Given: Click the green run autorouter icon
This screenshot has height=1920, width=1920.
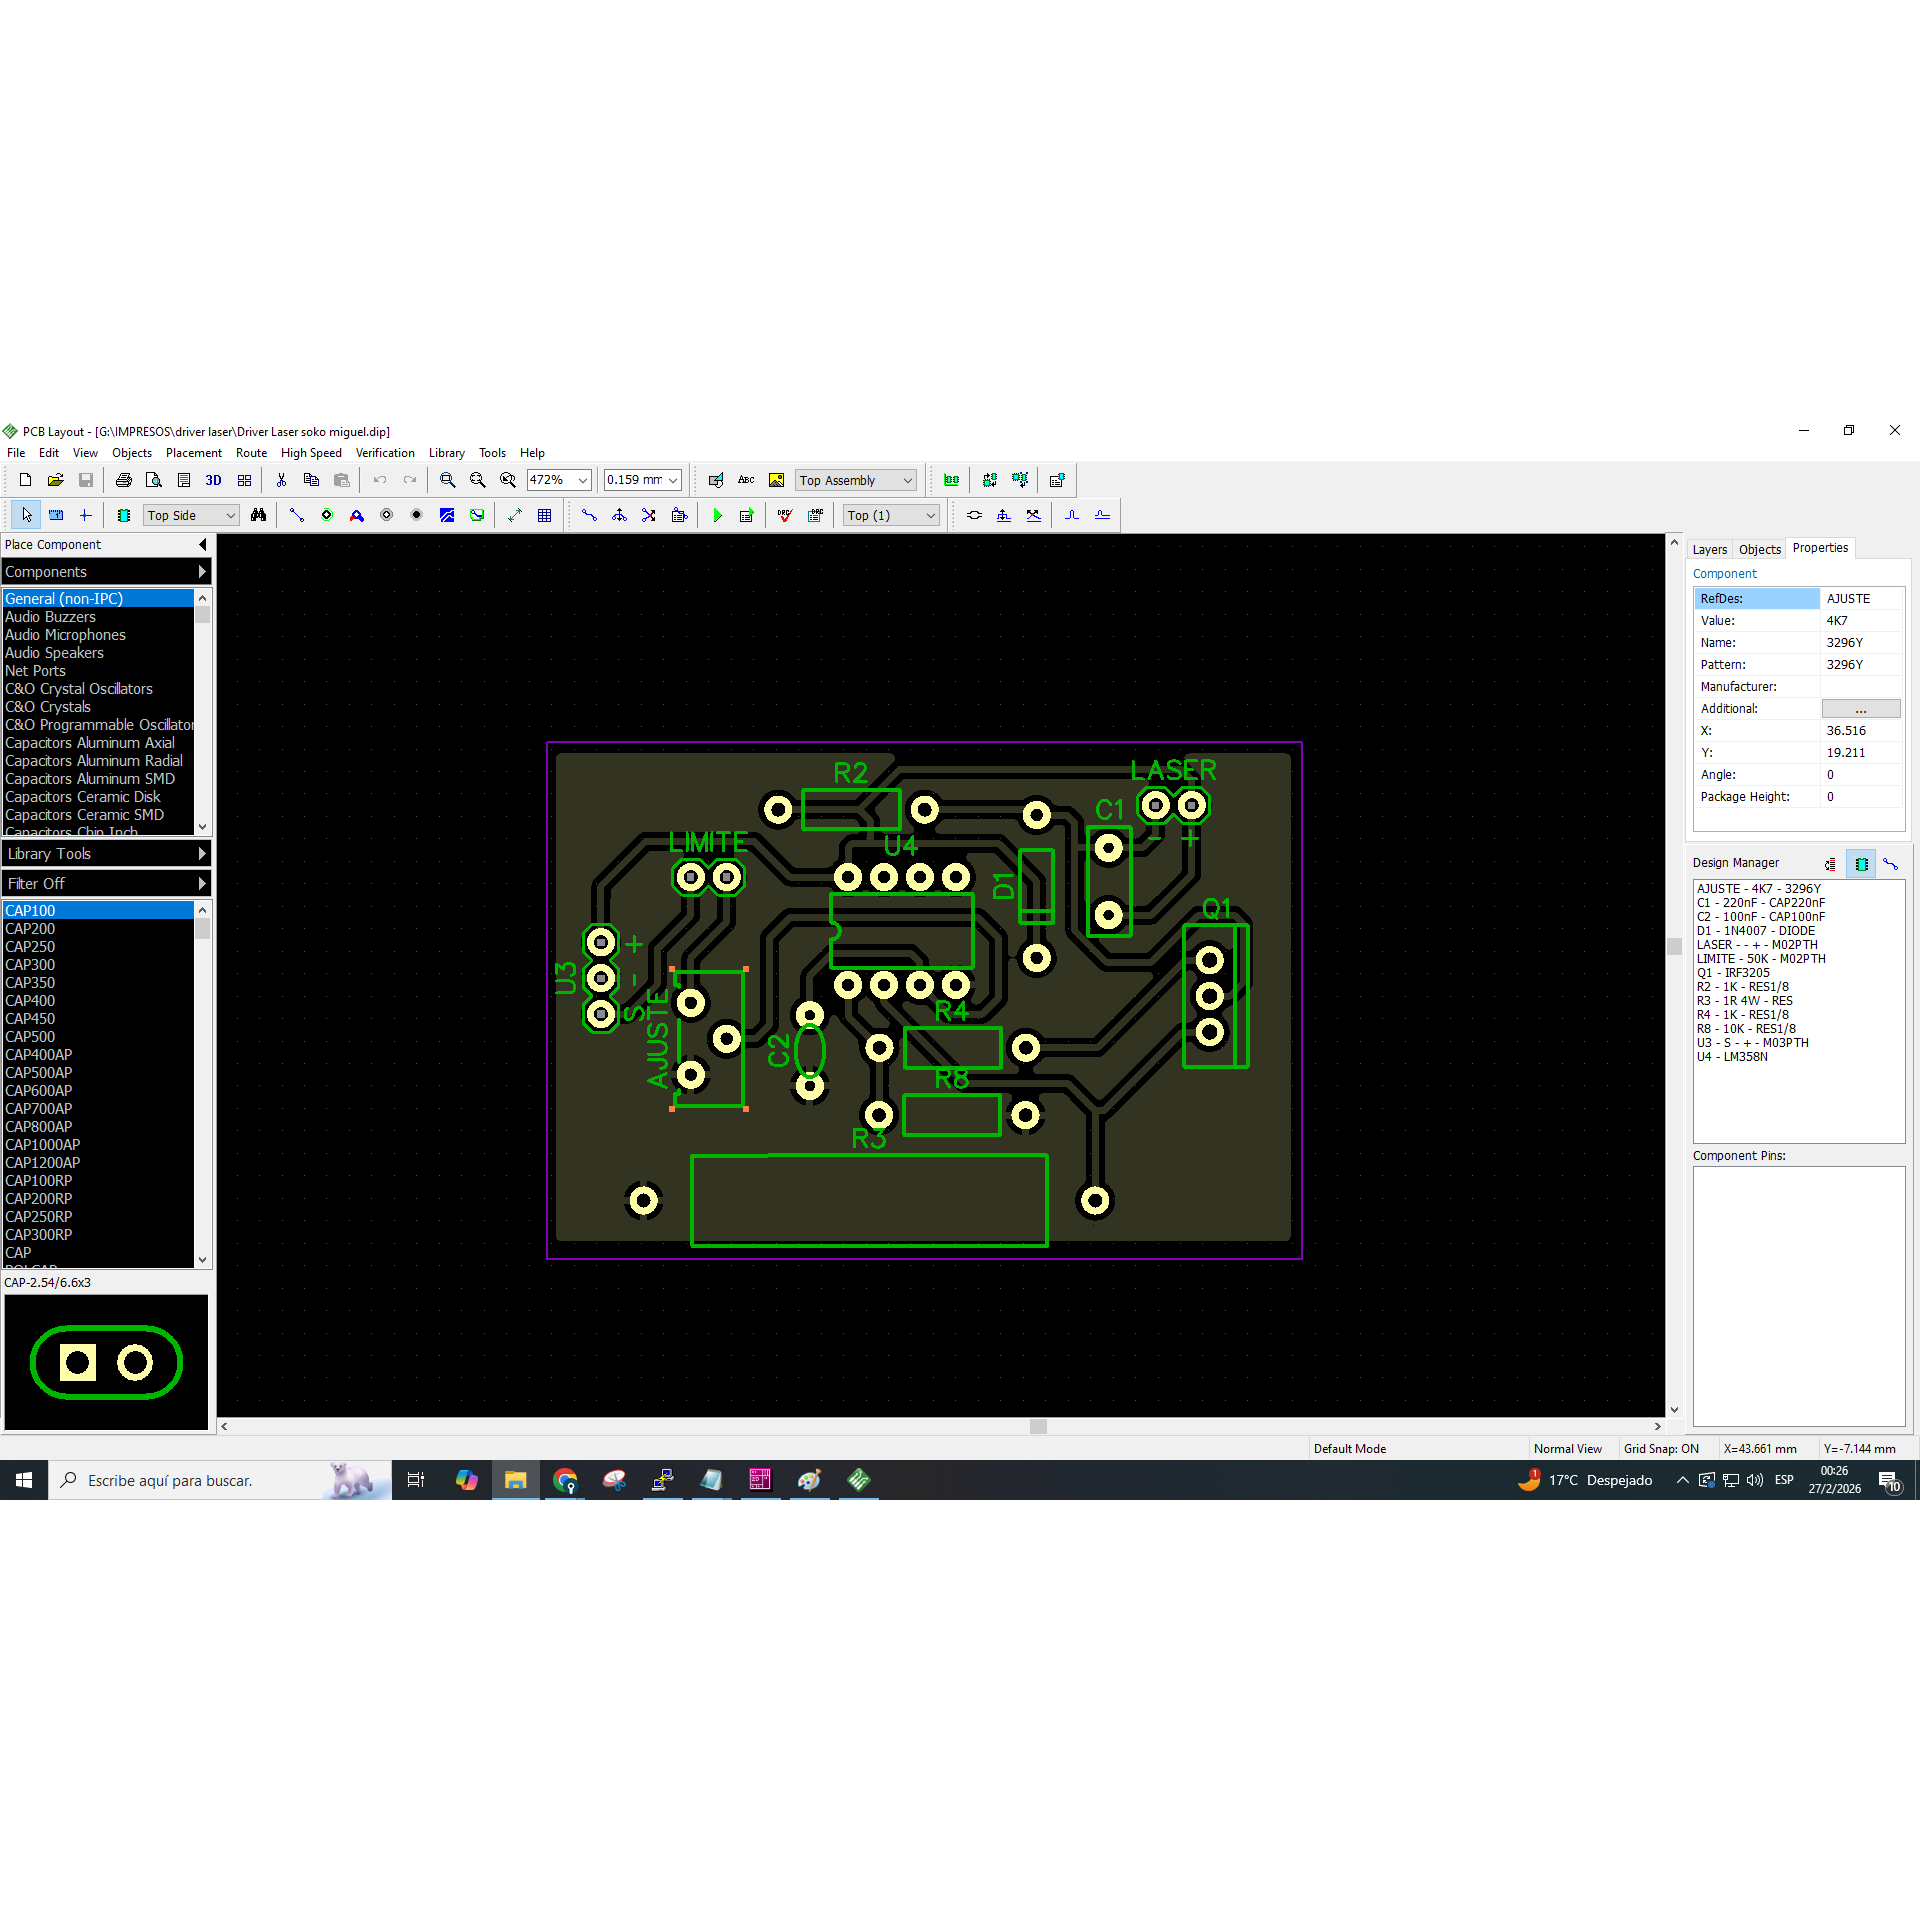Looking at the screenshot, I should pos(717,515).
